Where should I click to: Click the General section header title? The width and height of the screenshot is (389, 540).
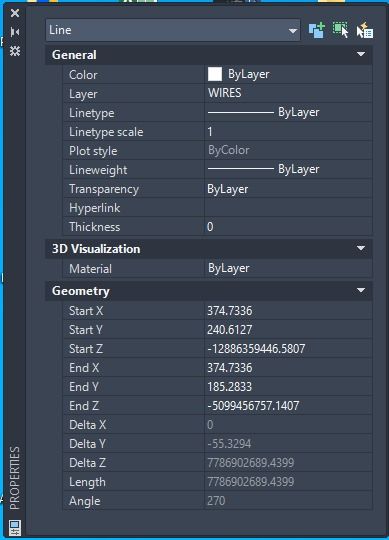pyautogui.click(x=74, y=55)
